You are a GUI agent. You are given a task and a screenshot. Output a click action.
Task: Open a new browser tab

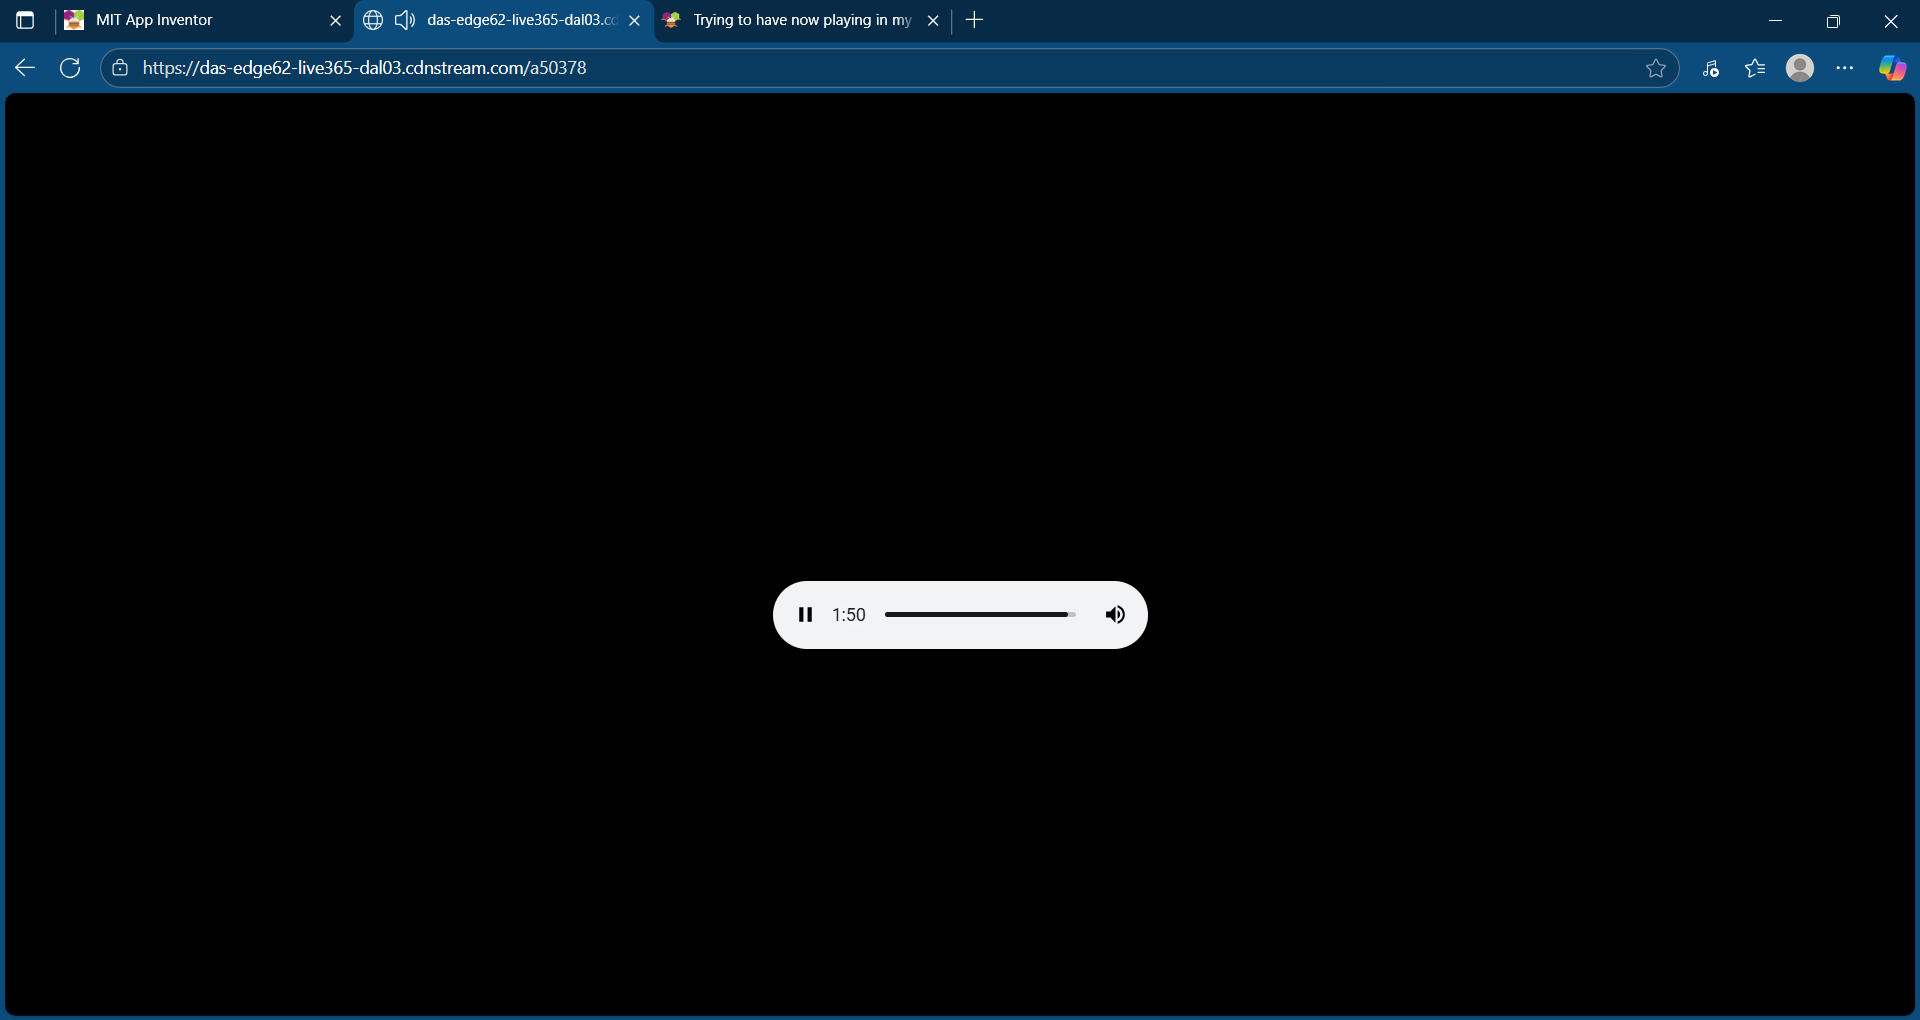point(975,20)
